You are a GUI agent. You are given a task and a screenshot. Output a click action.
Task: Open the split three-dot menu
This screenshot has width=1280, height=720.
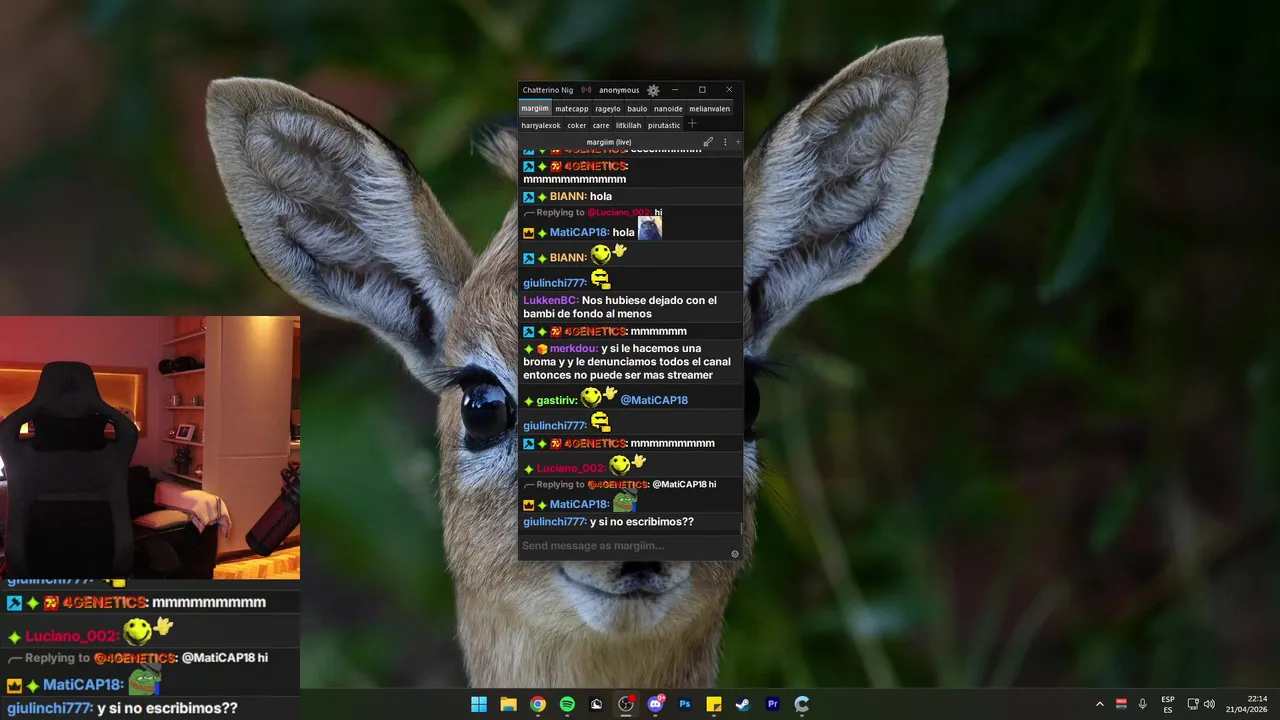pyautogui.click(x=725, y=142)
